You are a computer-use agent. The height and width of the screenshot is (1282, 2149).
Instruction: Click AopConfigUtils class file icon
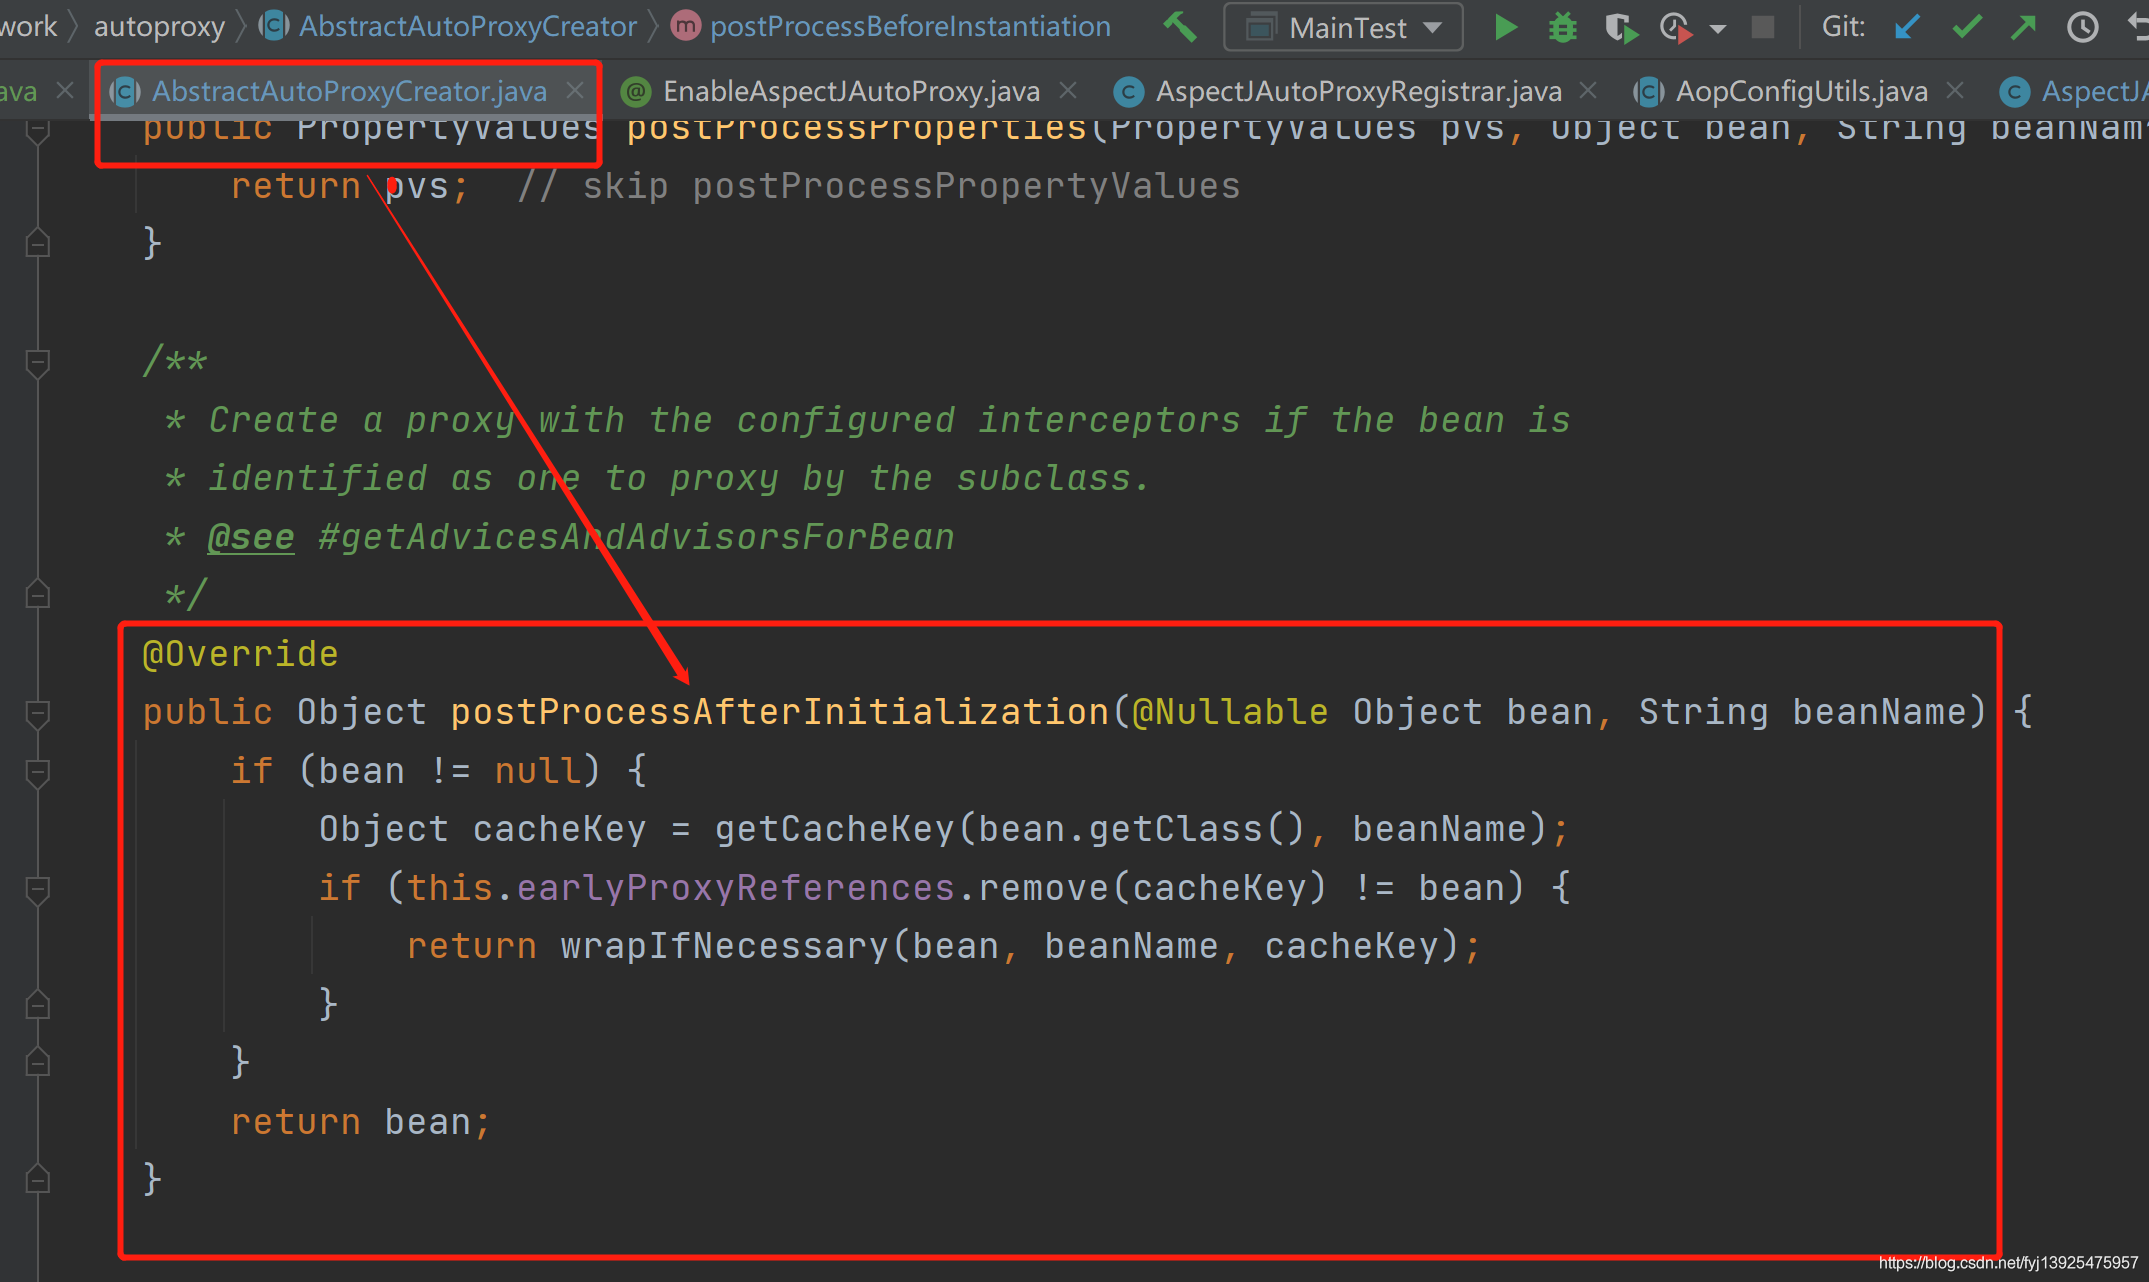click(1649, 92)
